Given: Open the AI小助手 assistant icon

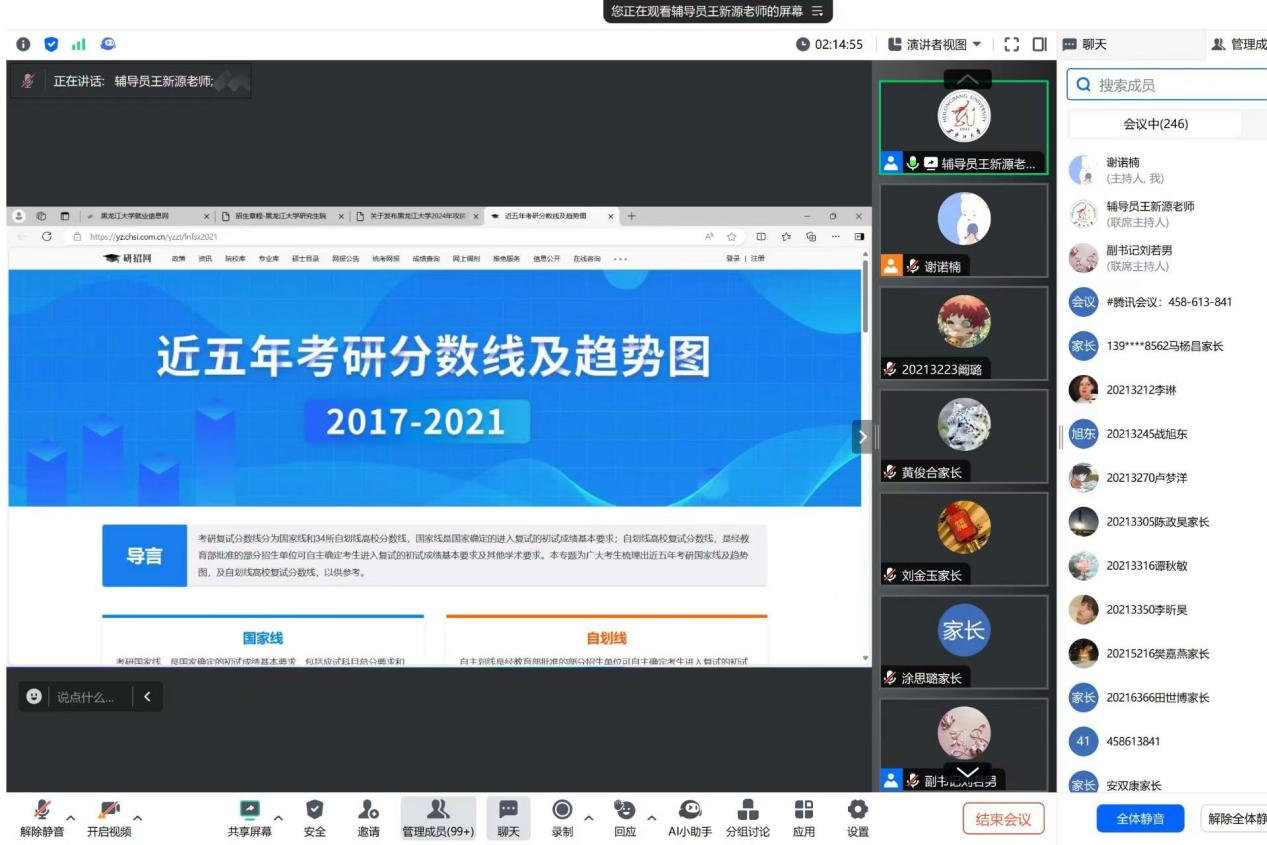Looking at the screenshot, I should [x=689, y=810].
